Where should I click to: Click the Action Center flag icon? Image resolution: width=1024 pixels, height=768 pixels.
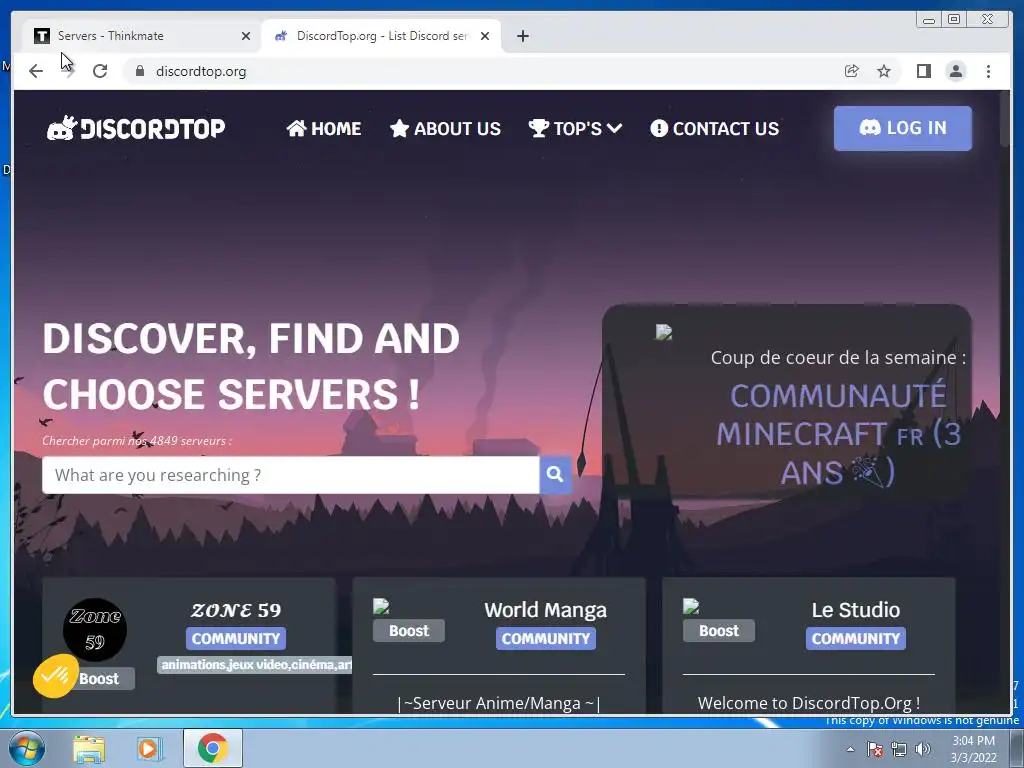coord(875,749)
